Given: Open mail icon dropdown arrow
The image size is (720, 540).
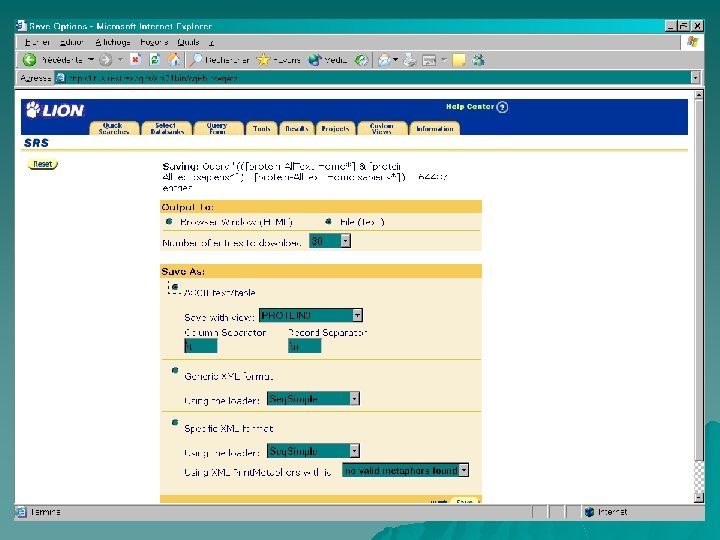Looking at the screenshot, I should (x=395, y=60).
